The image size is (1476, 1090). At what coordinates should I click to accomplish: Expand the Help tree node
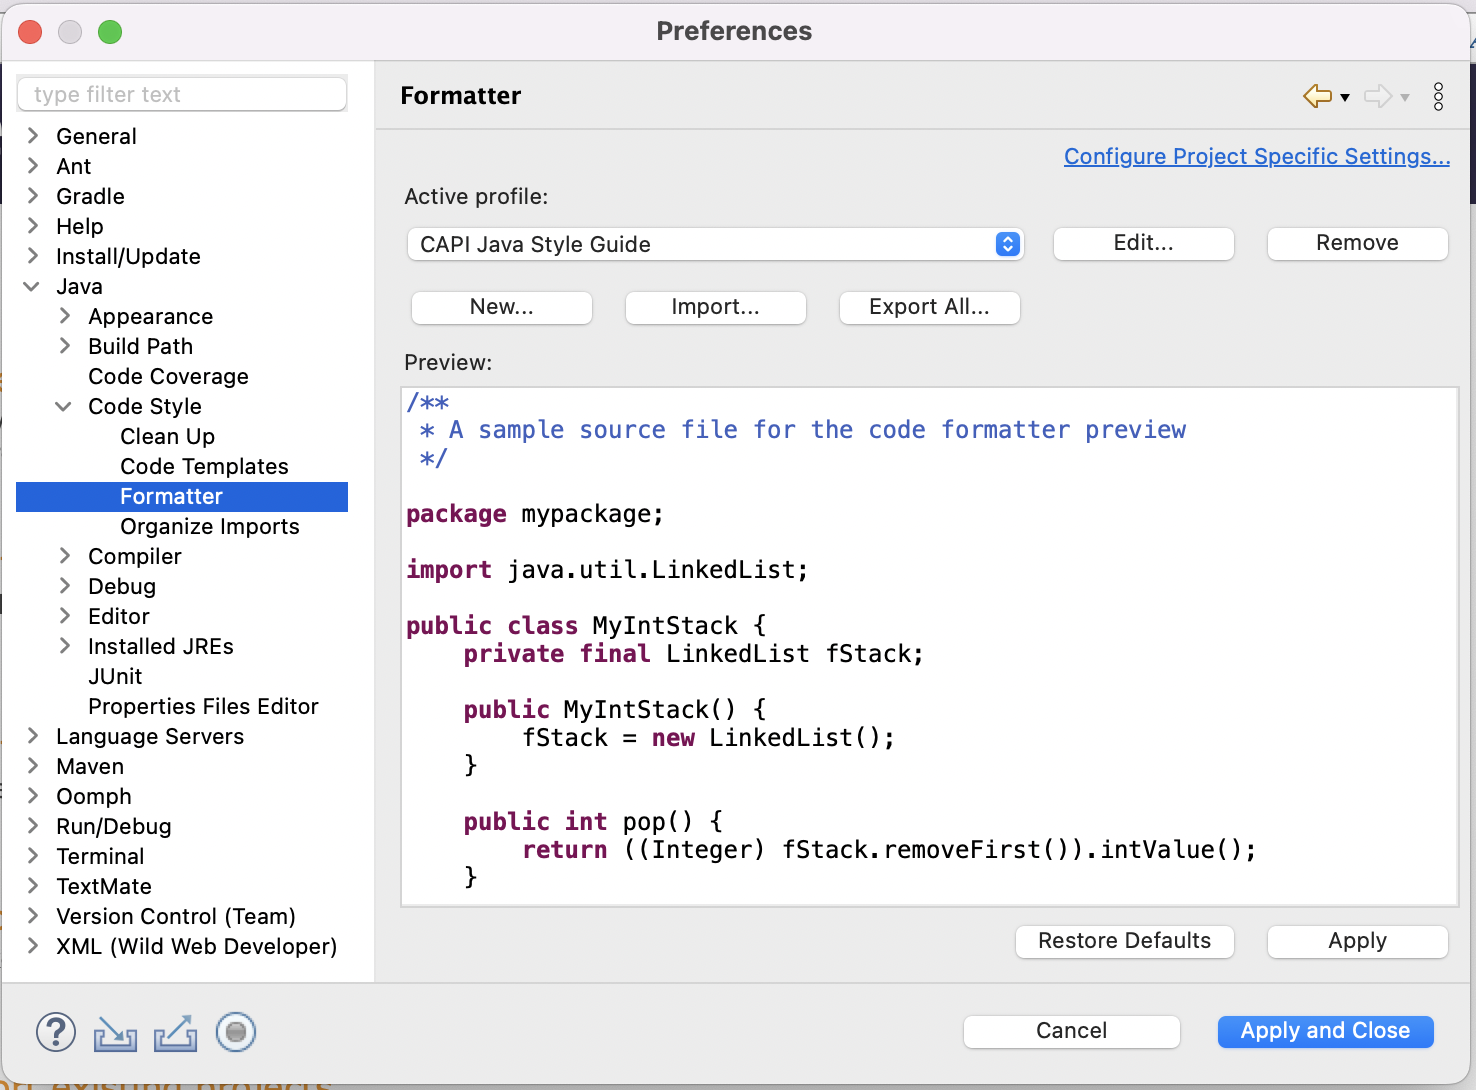33,225
